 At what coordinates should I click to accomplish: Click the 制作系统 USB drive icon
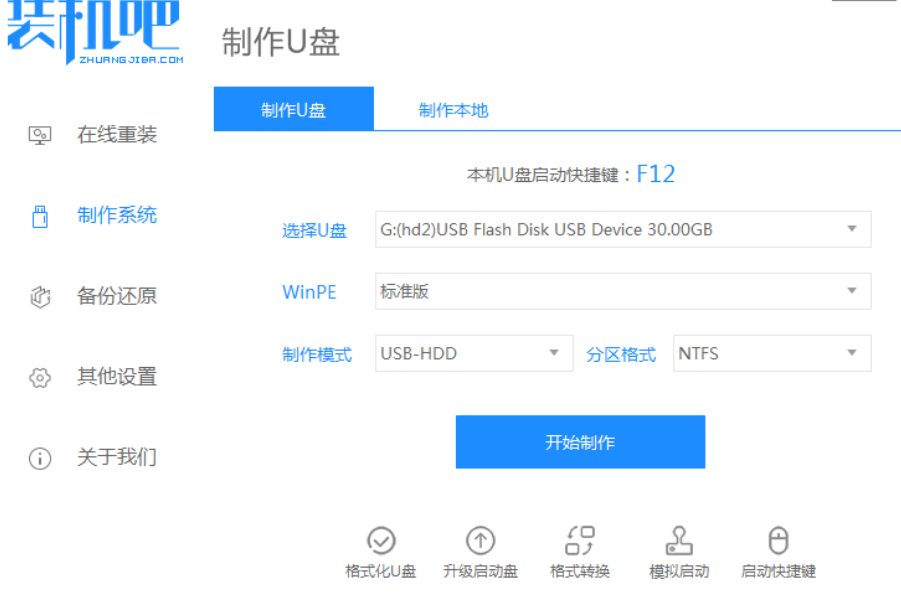pos(40,216)
